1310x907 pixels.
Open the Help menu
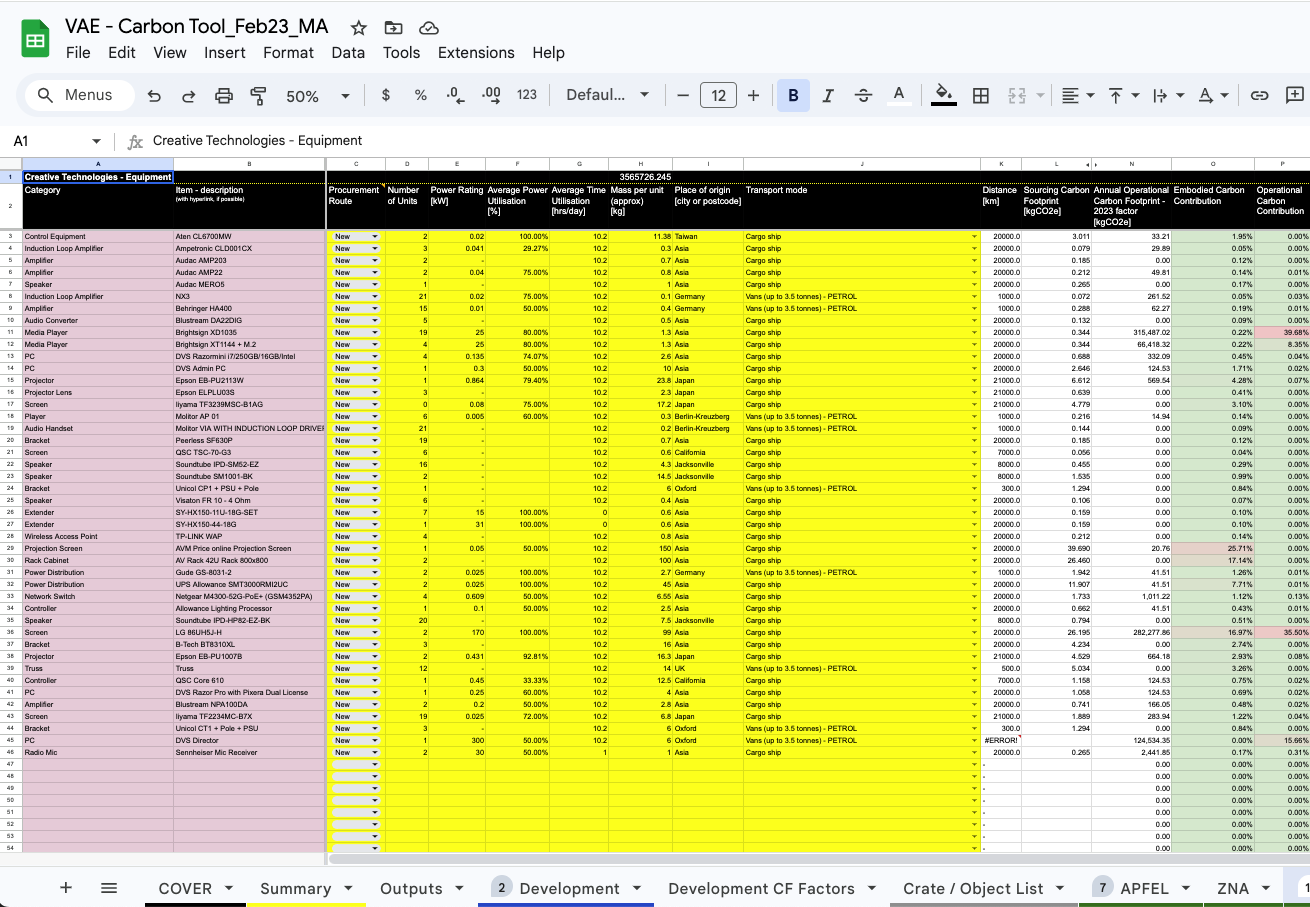pos(549,53)
